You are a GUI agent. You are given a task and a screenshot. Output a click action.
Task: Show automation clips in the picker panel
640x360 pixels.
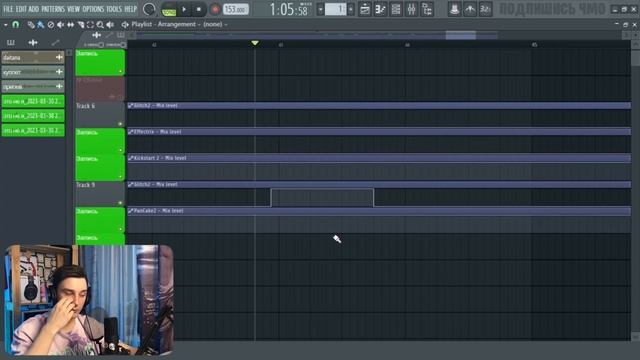pyautogui.click(x=56, y=42)
